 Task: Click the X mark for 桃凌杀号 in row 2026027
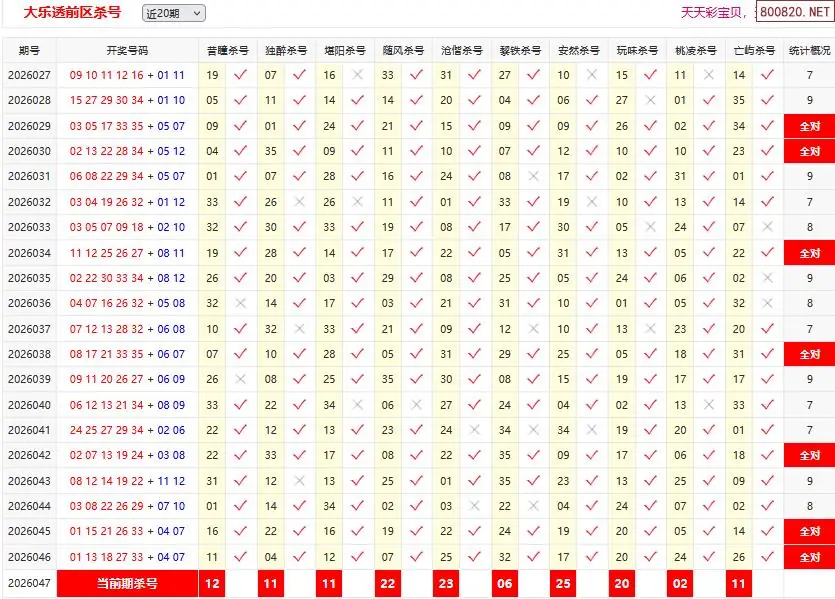pyautogui.click(x=709, y=75)
